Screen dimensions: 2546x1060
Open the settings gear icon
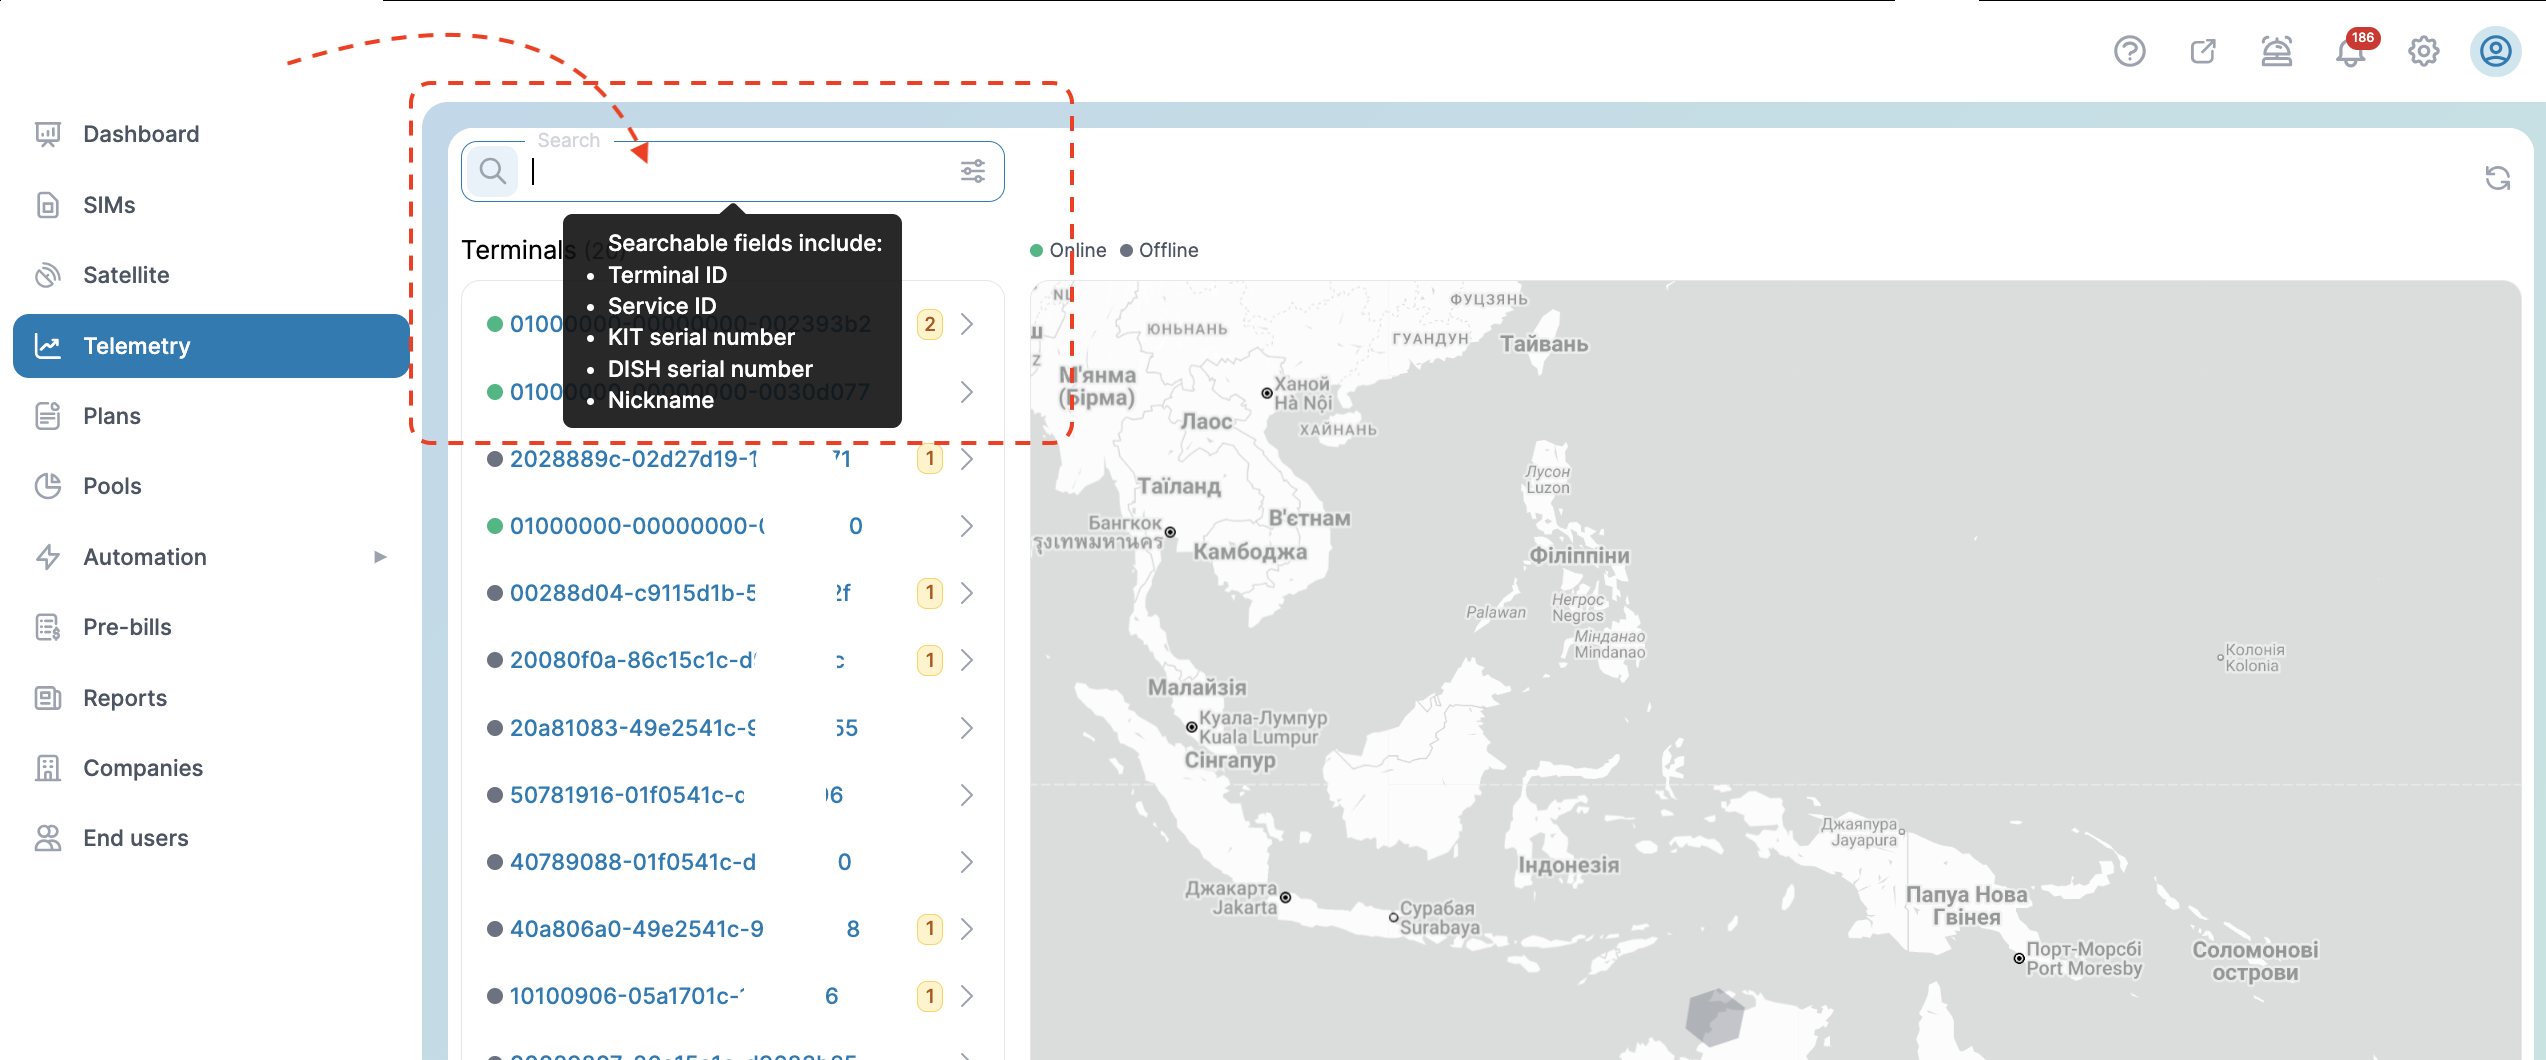tap(2423, 51)
